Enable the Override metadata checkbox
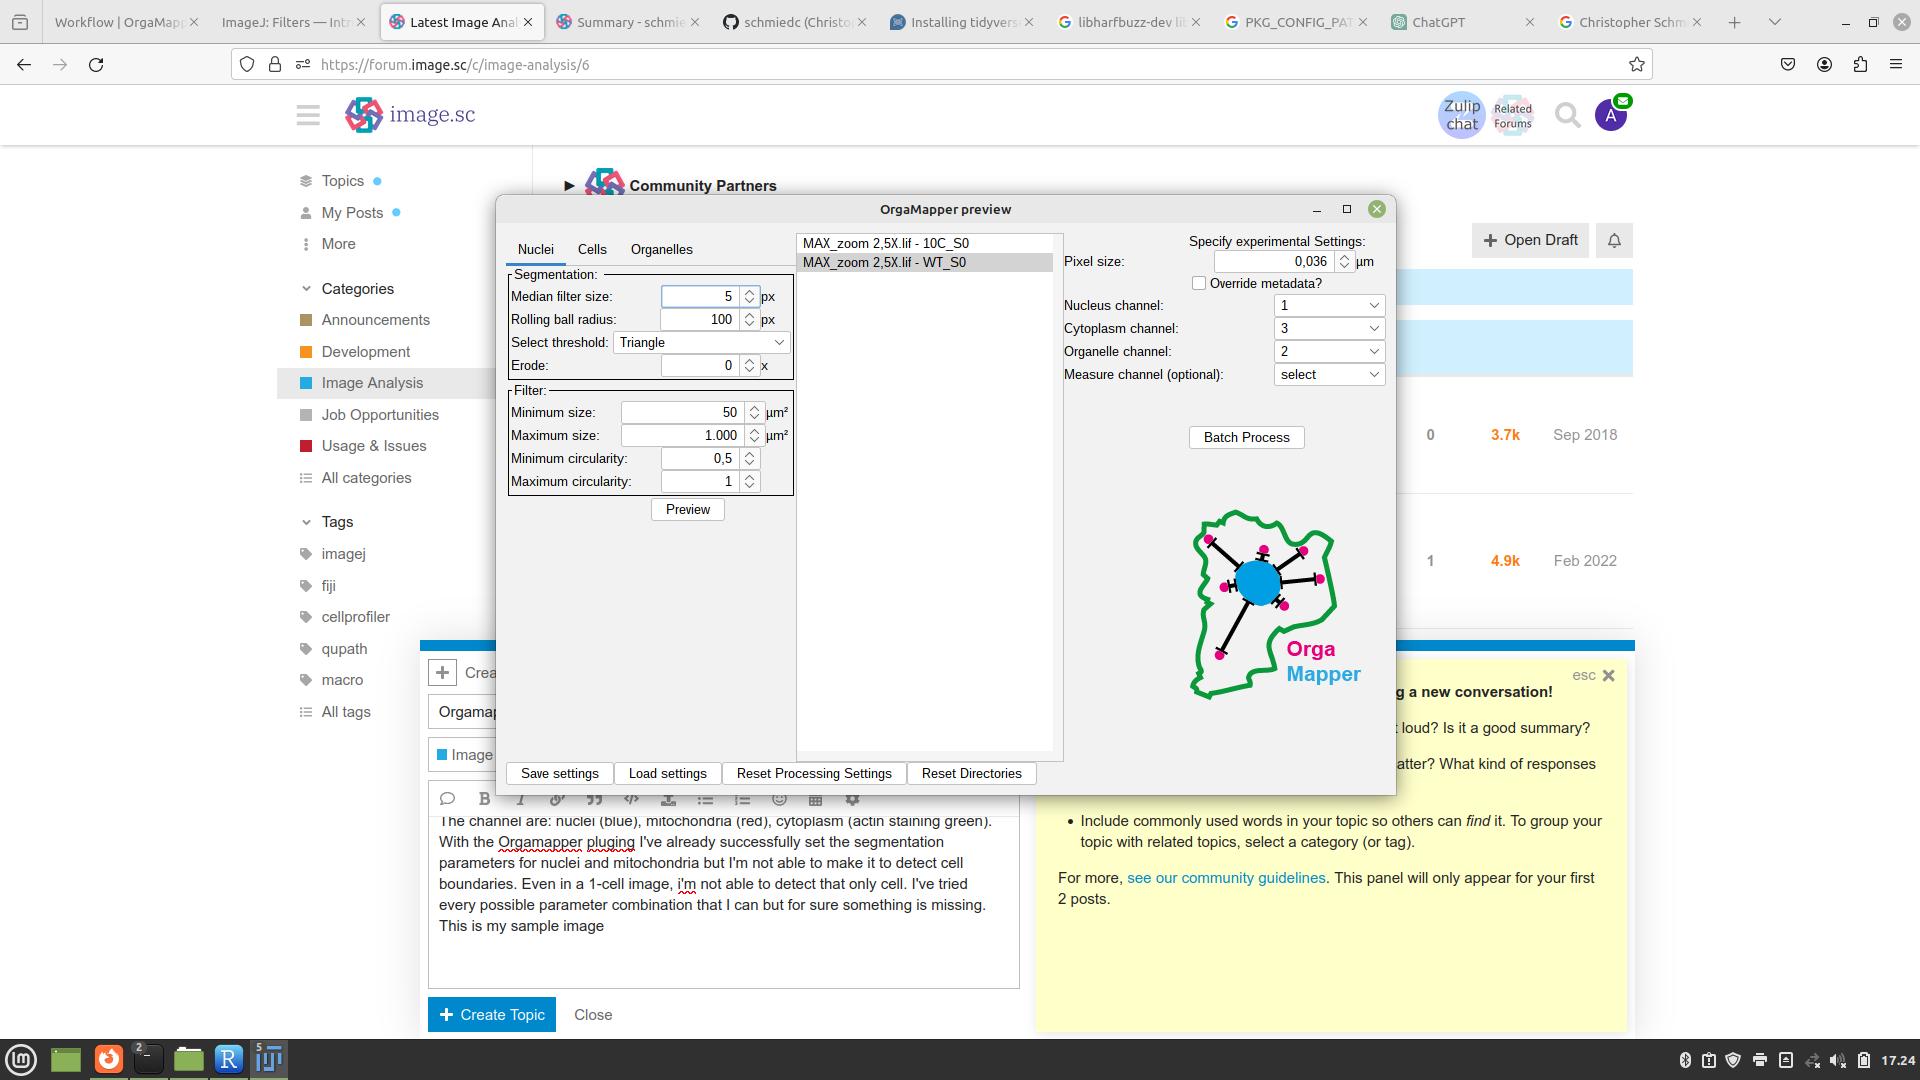This screenshot has width=1920, height=1080. pos(1198,283)
